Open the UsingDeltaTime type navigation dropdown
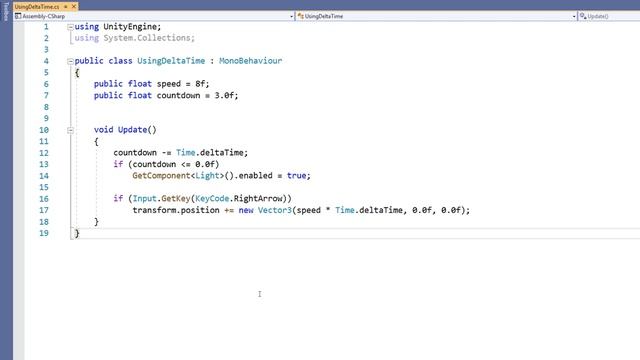 (x=574, y=16)
